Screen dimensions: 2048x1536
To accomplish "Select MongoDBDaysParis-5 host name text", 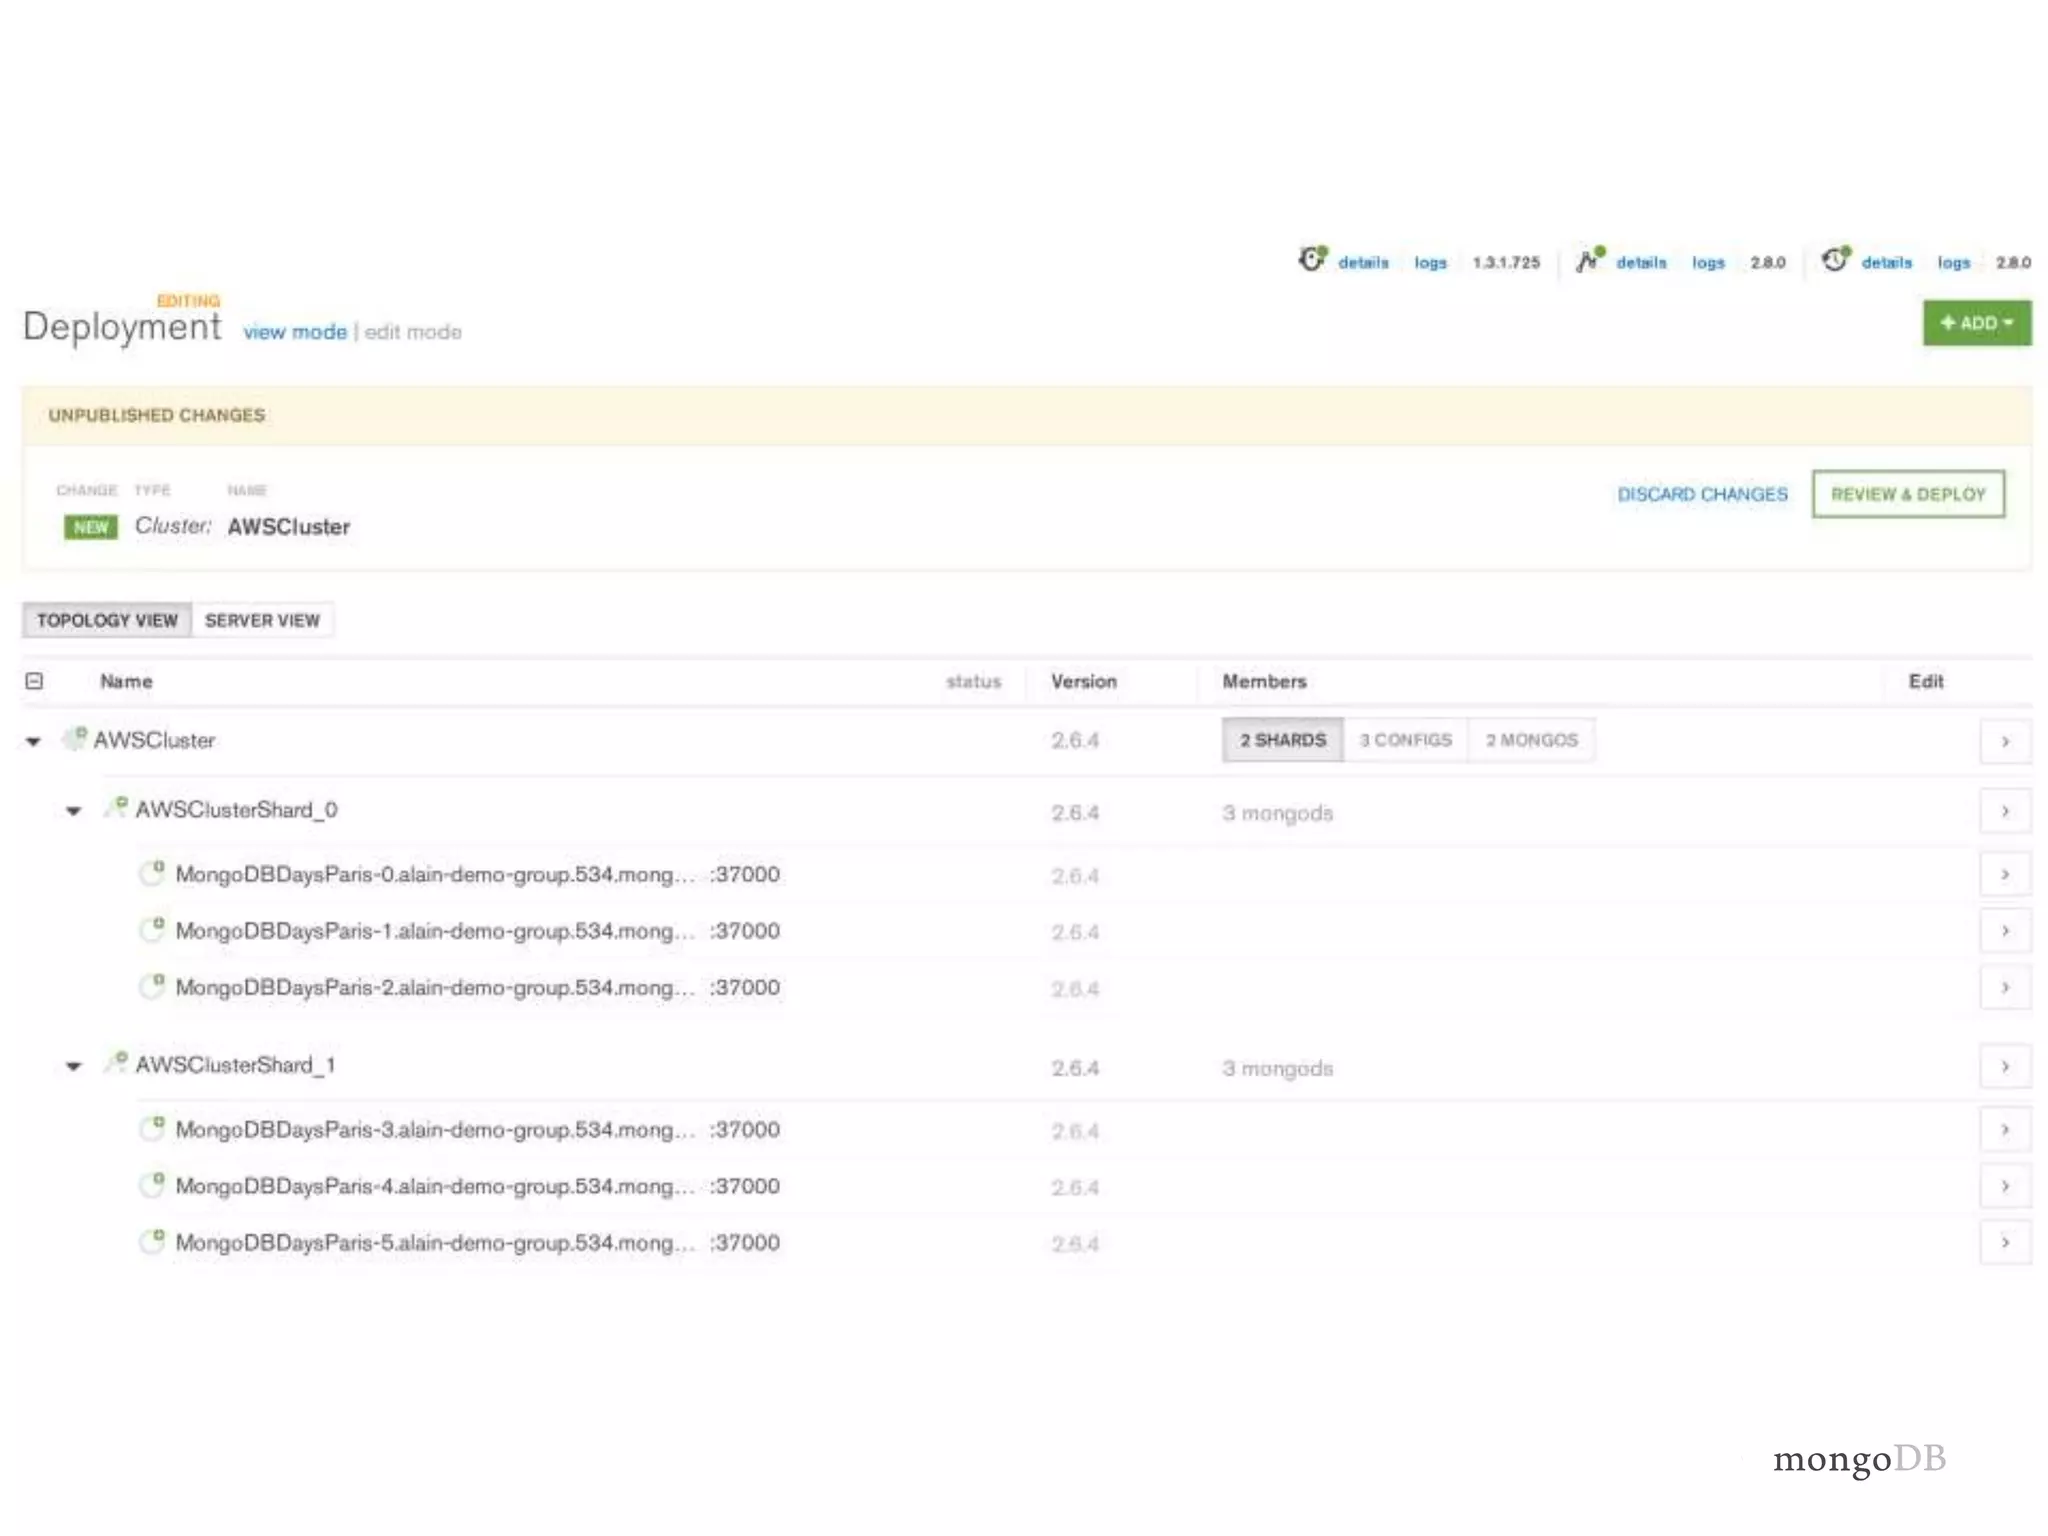I will click(435, 1242).
